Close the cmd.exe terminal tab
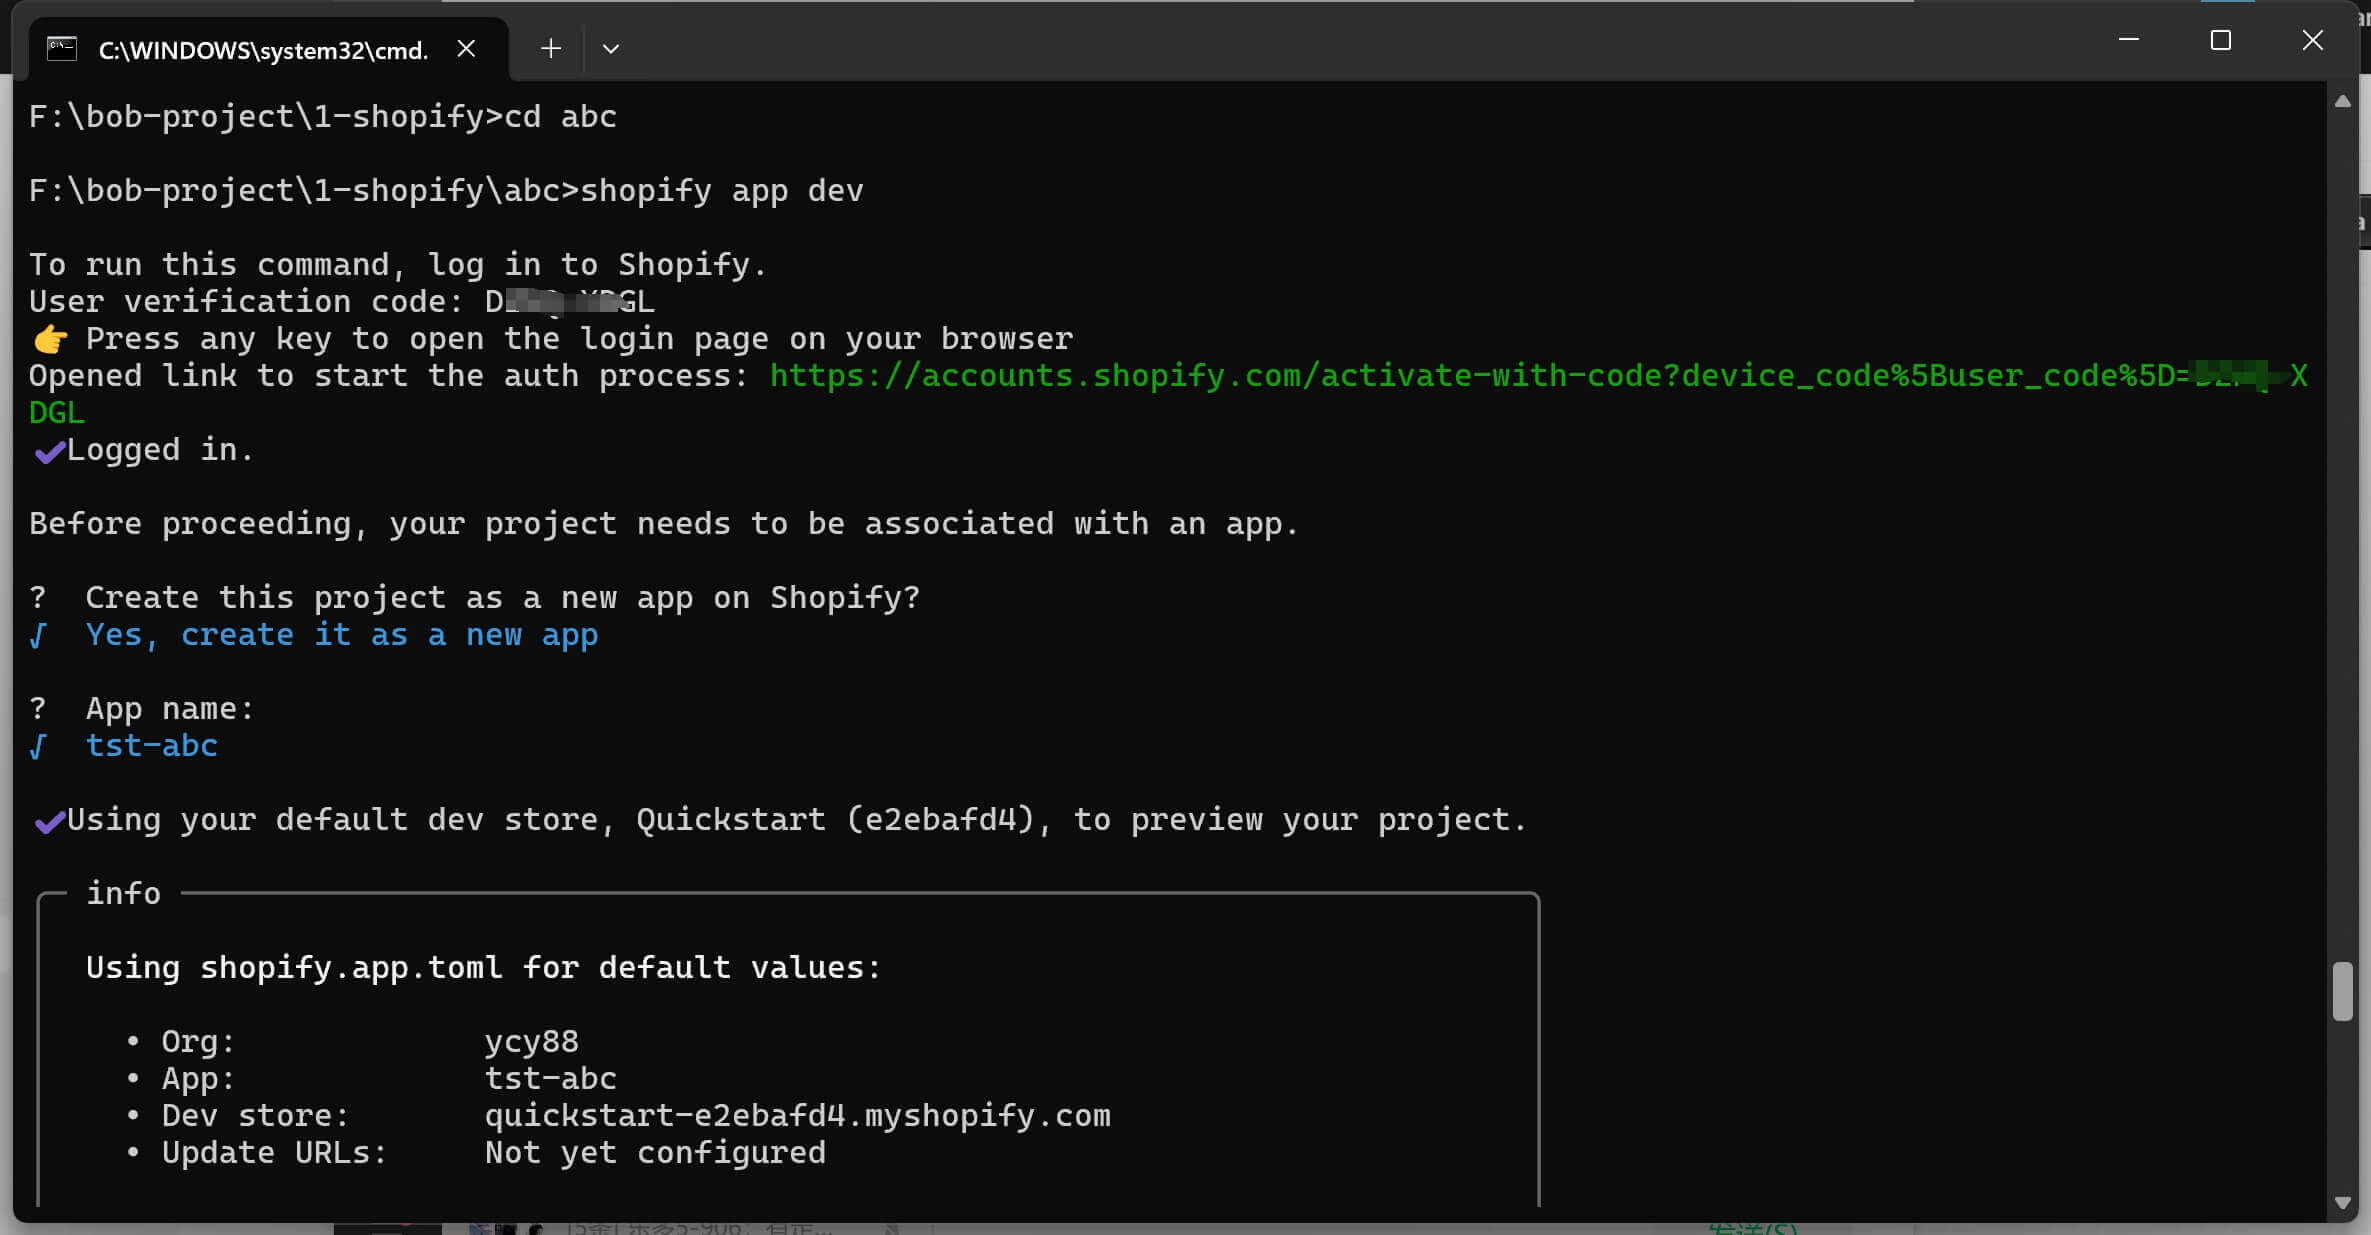This screenshot has width=2371, height=1235. [466, 48]
